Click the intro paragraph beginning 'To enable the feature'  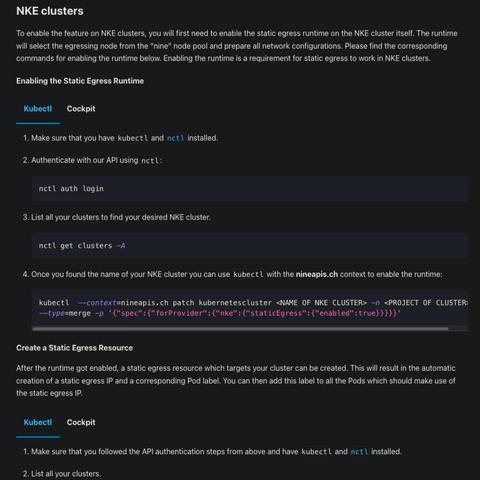237,46
